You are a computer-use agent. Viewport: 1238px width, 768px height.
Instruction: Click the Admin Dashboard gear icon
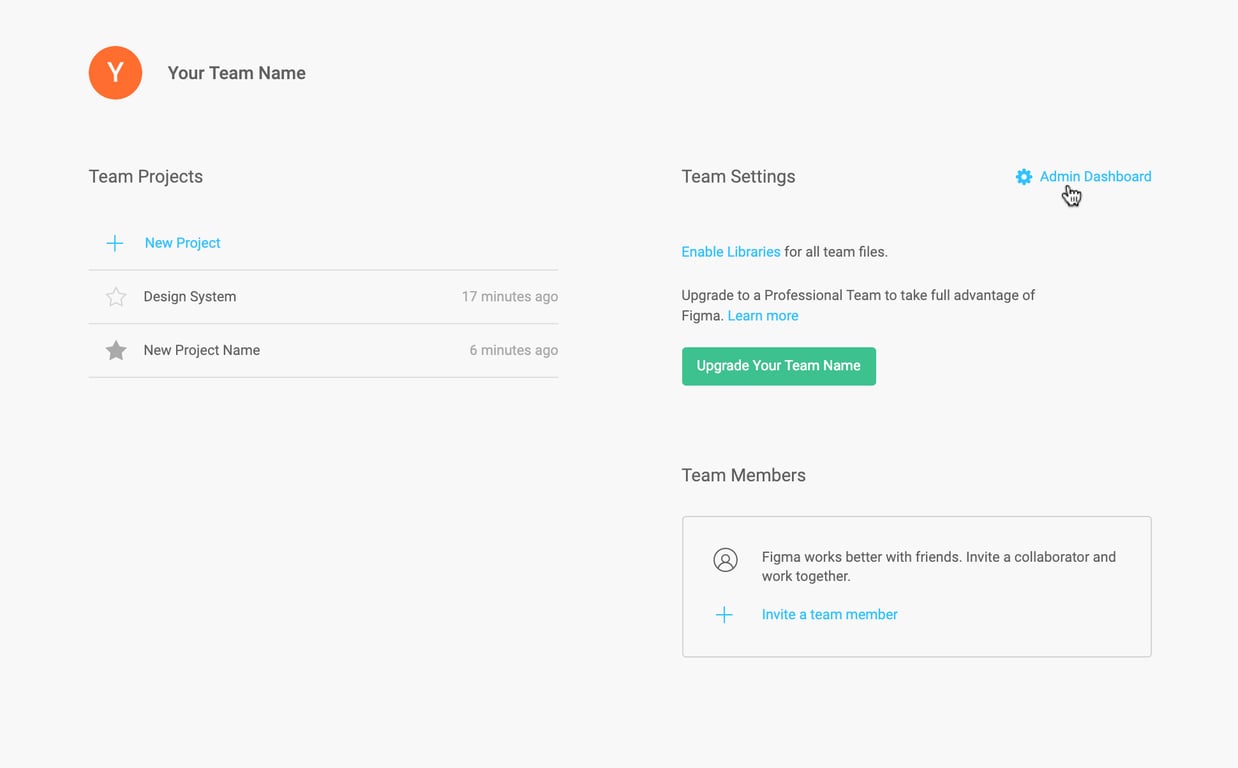coord(1023,177)
